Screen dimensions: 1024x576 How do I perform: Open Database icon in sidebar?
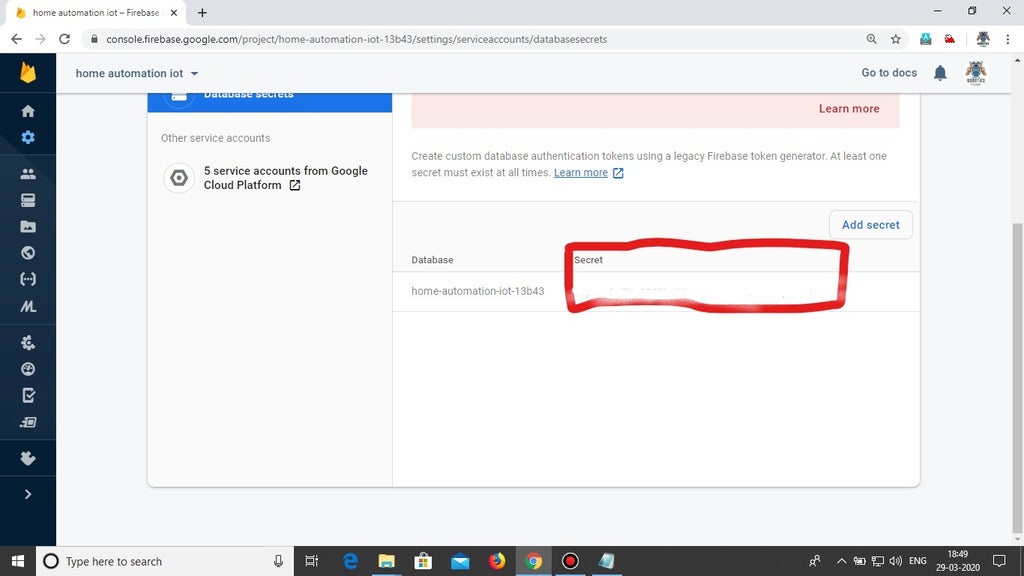pos(27,200)
